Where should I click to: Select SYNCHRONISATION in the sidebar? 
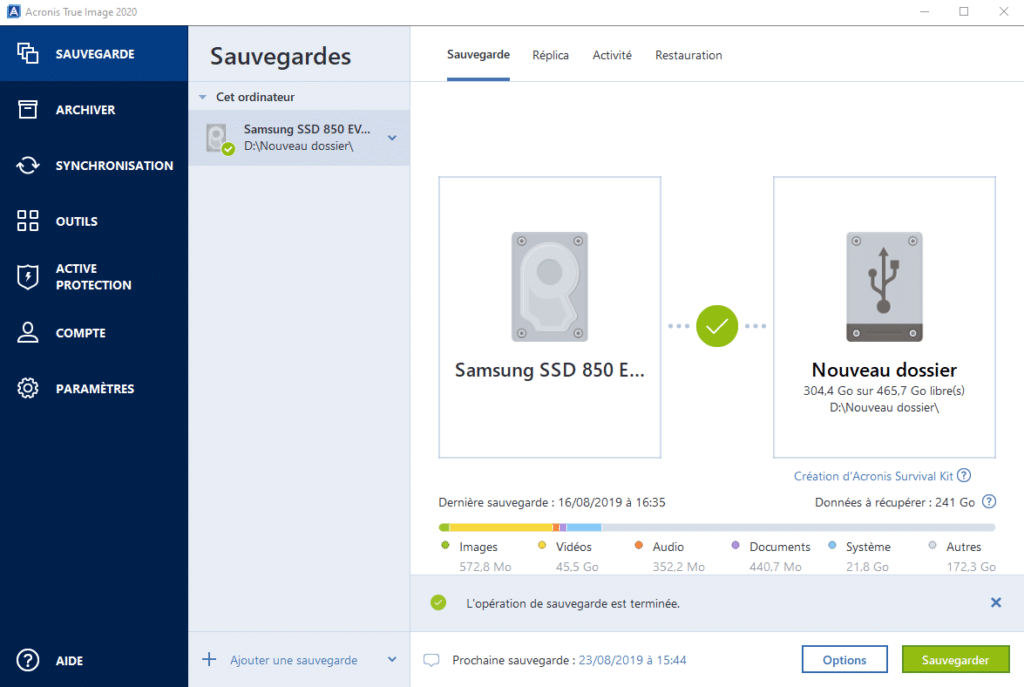(114, 166)
